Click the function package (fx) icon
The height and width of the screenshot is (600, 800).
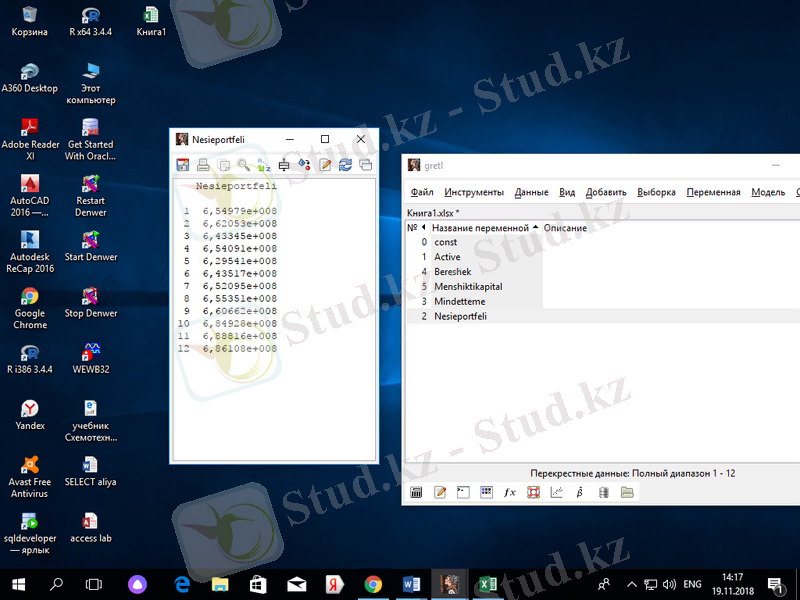(x=509, y=492)
